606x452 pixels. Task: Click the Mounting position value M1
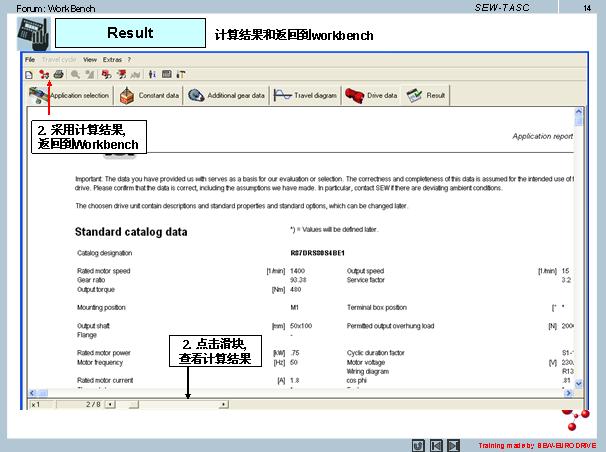click(x=294, y=308)
